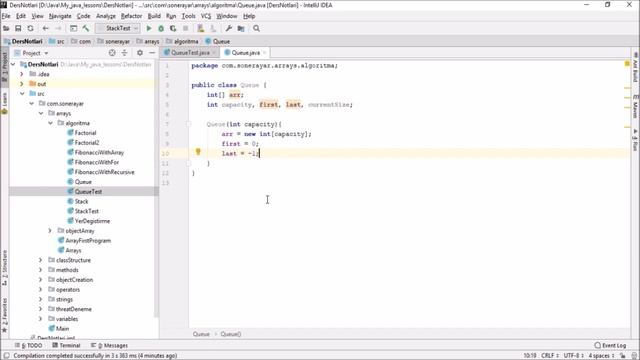
Task: Click the Scroll from Source target icon
Action: coord(112,53)
